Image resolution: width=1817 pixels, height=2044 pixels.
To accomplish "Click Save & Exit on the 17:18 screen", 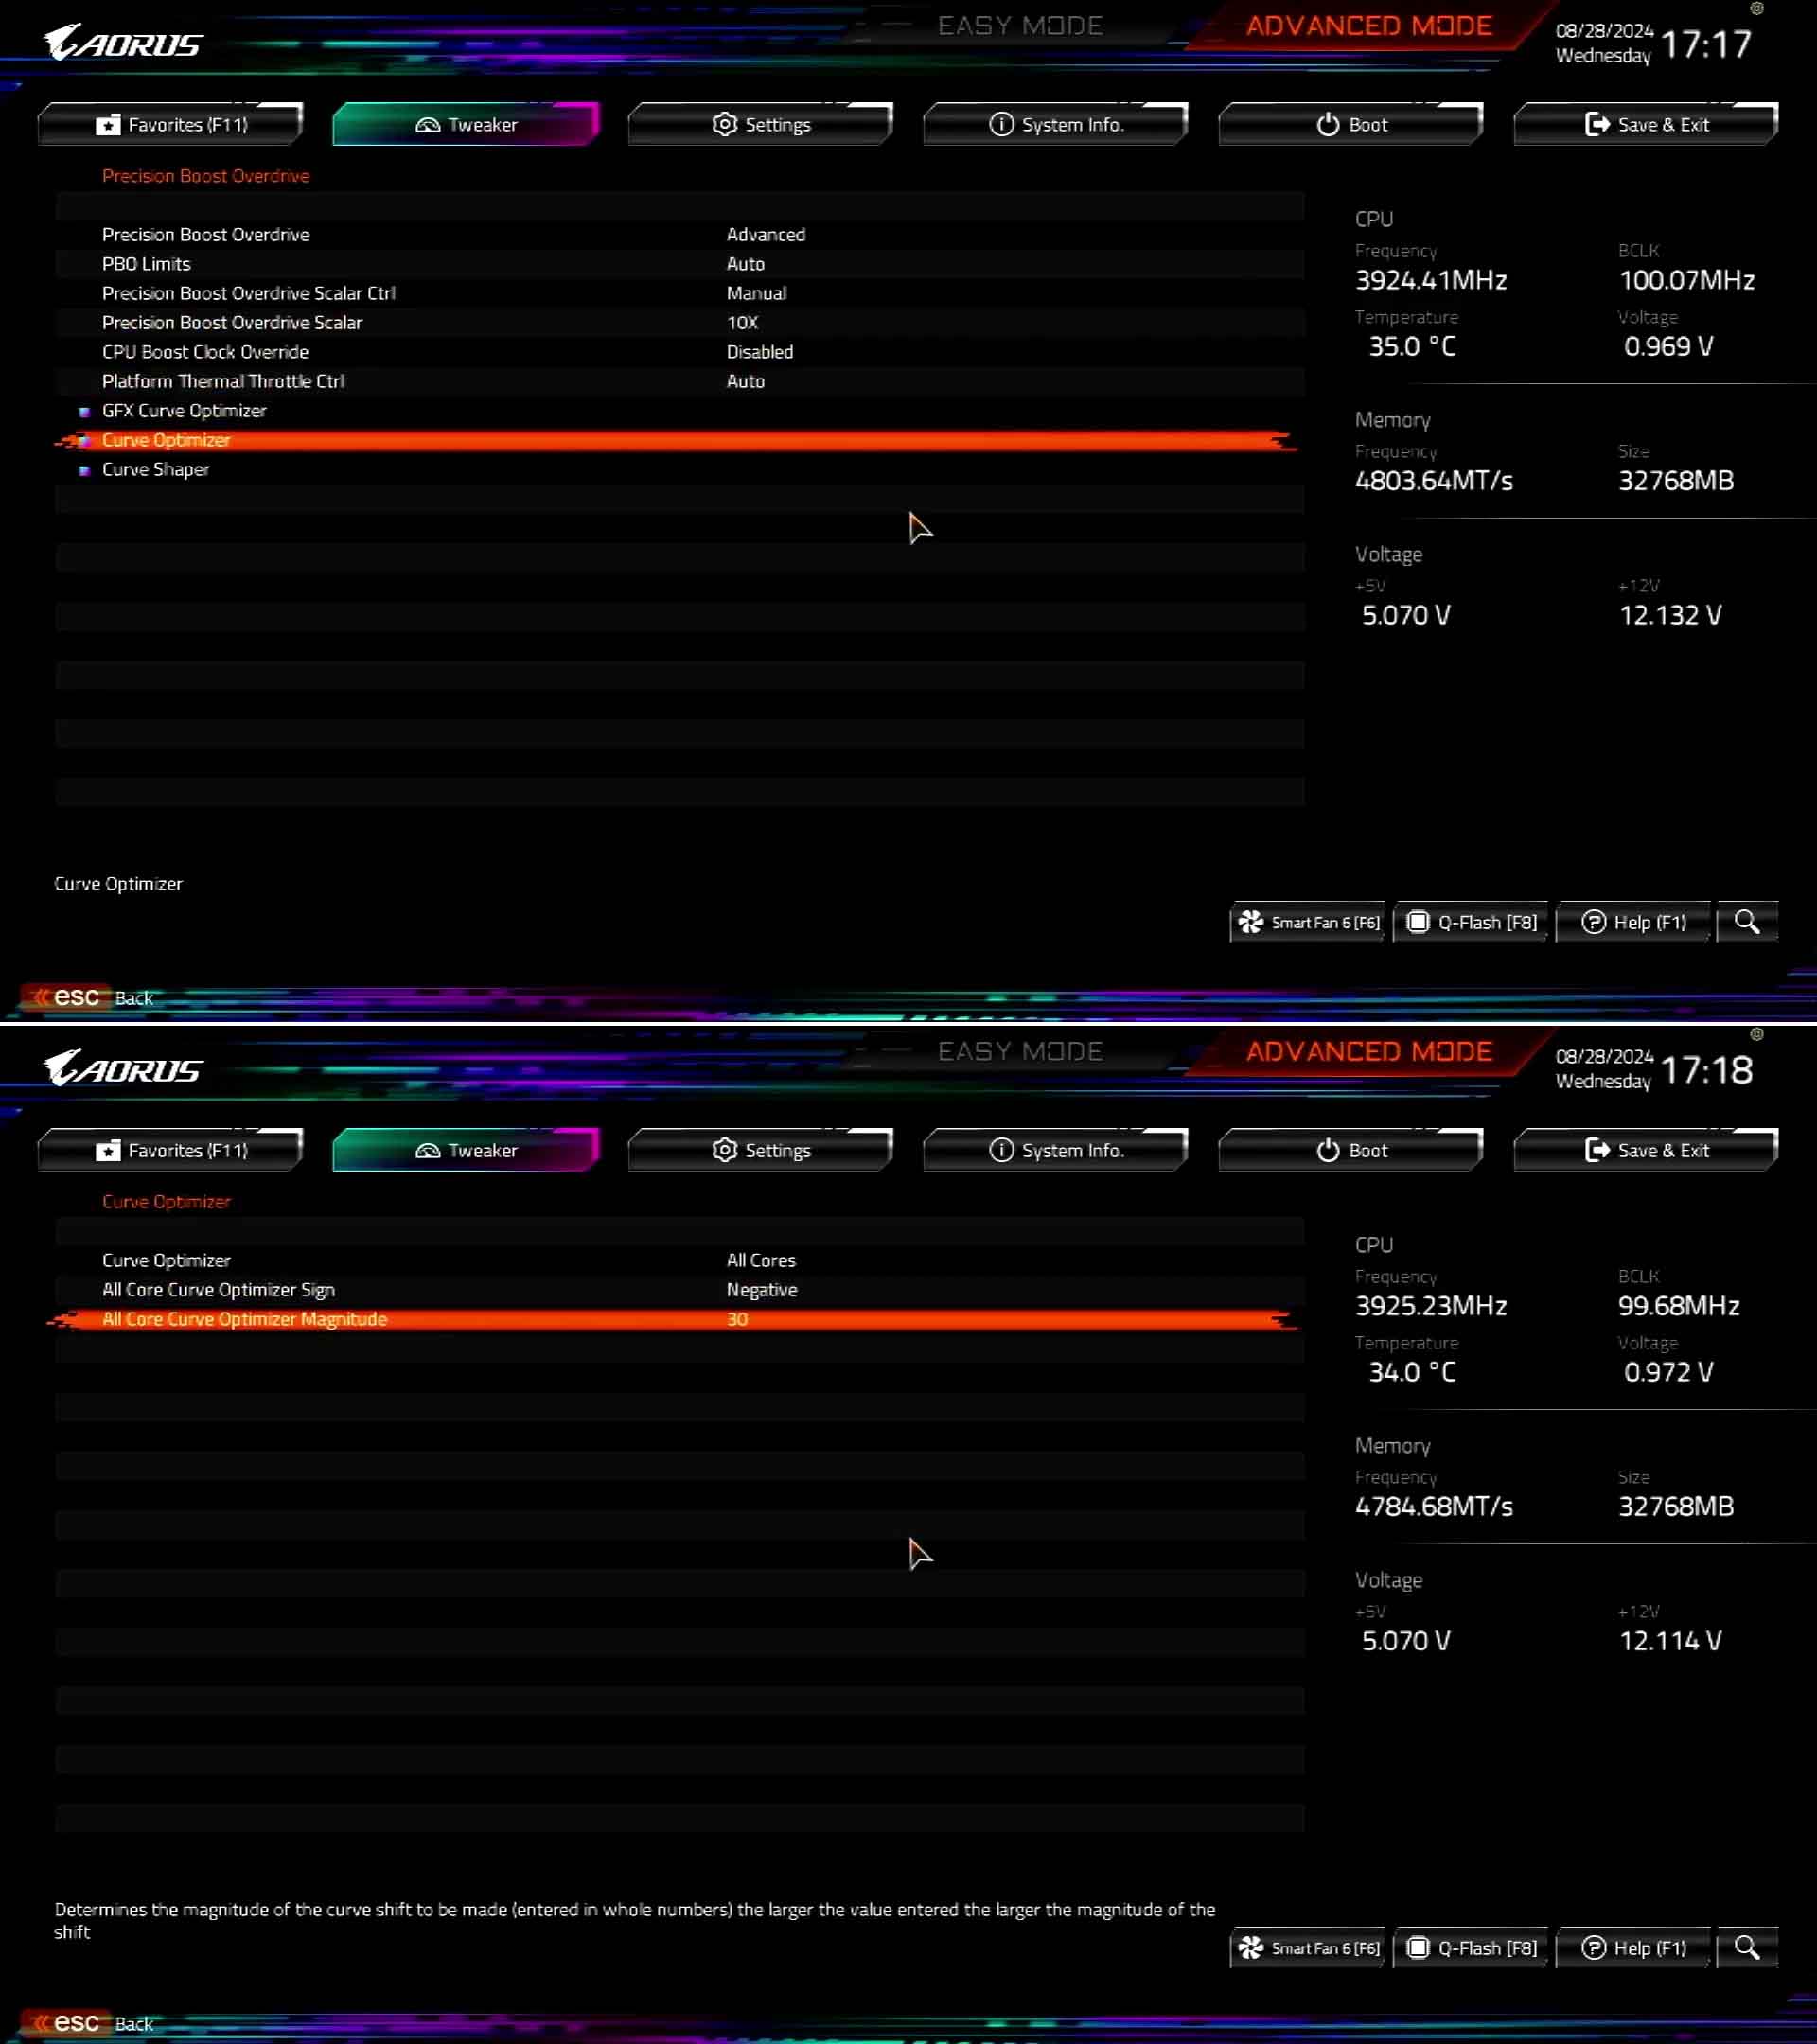I will coord(1646,1150).
